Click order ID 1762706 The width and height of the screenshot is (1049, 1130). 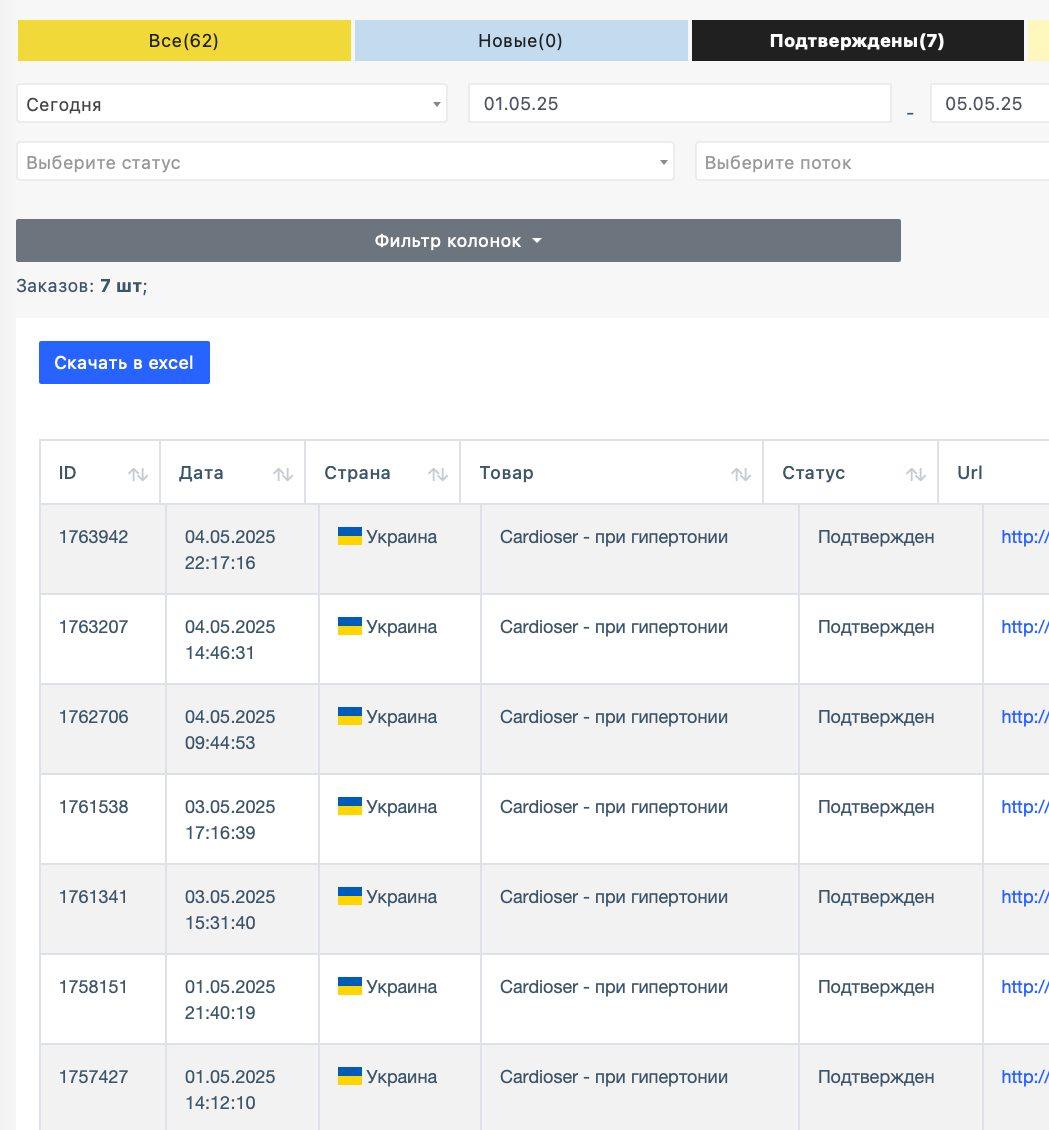click(94, 717)
